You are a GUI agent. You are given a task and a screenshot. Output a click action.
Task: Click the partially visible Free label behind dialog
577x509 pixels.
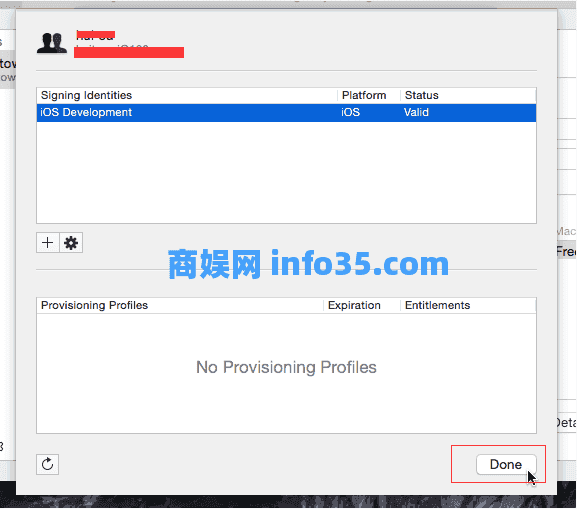pos(566,252)
